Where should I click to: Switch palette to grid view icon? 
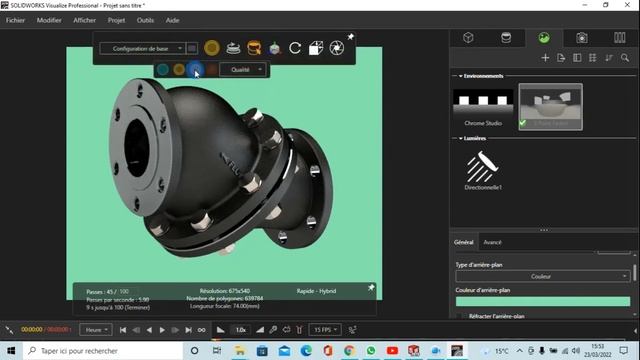[593, 58]
